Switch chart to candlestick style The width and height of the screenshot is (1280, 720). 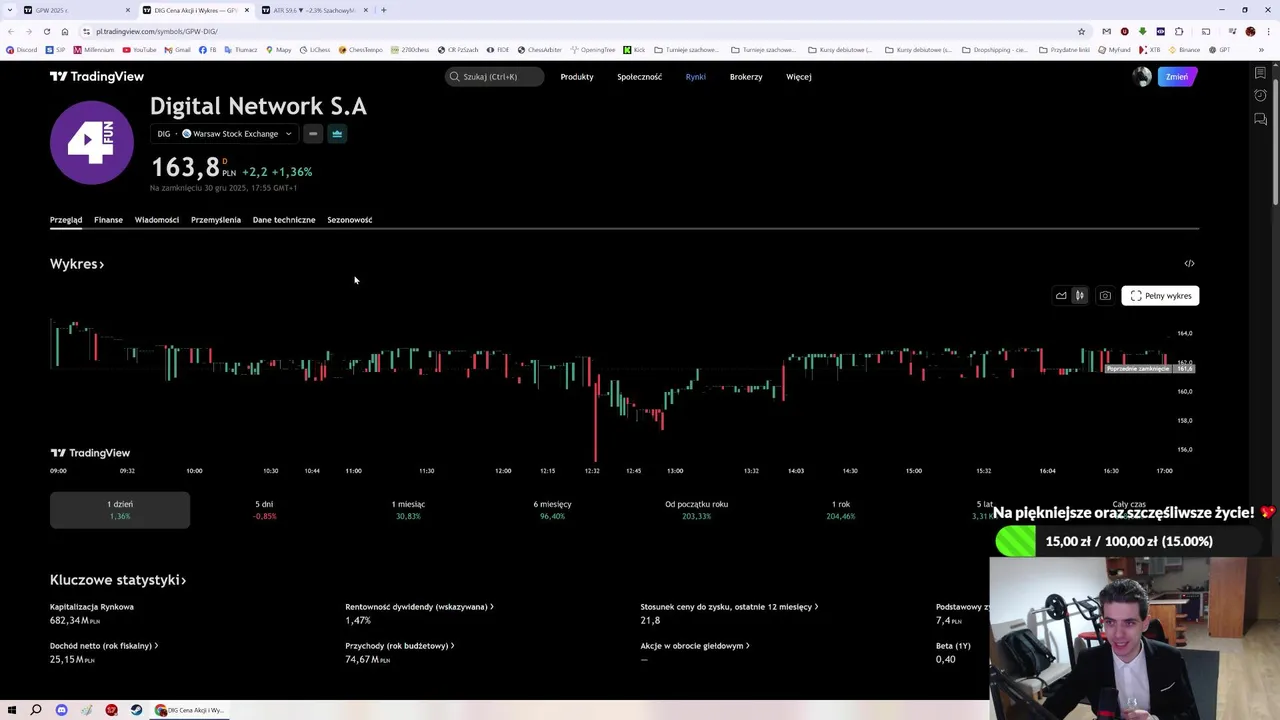(1080, 296)
